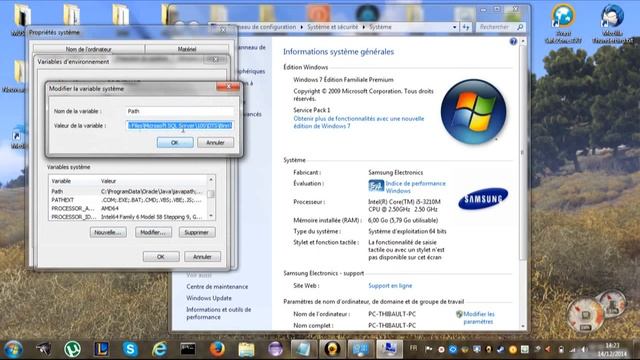Image resolution: width=640 pixels, height=360 pixels.
Task: Open the Mozilla Thunderbird desktop icon
Action: (x=612, y=24)
